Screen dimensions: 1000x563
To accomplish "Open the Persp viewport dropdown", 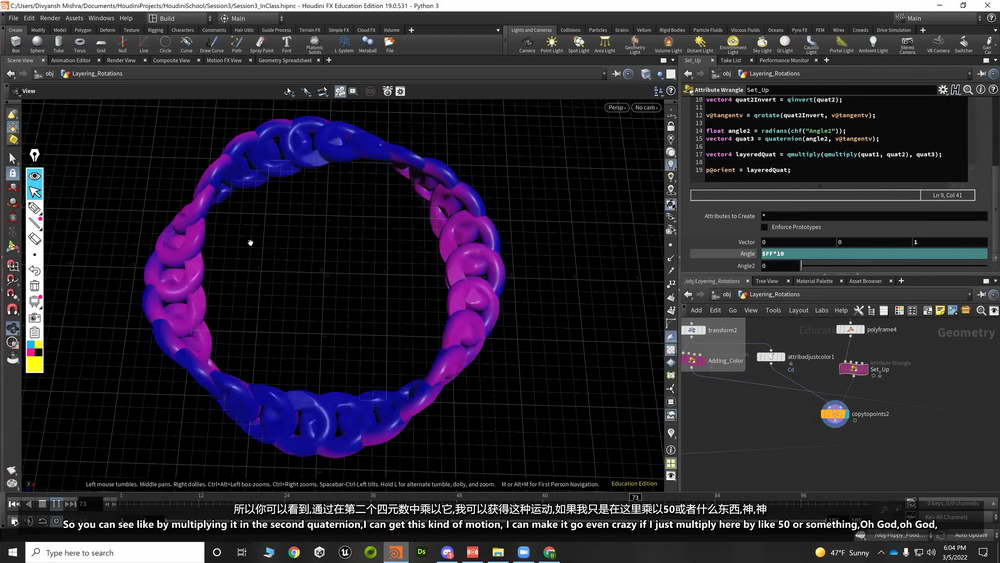I will 616,108.
